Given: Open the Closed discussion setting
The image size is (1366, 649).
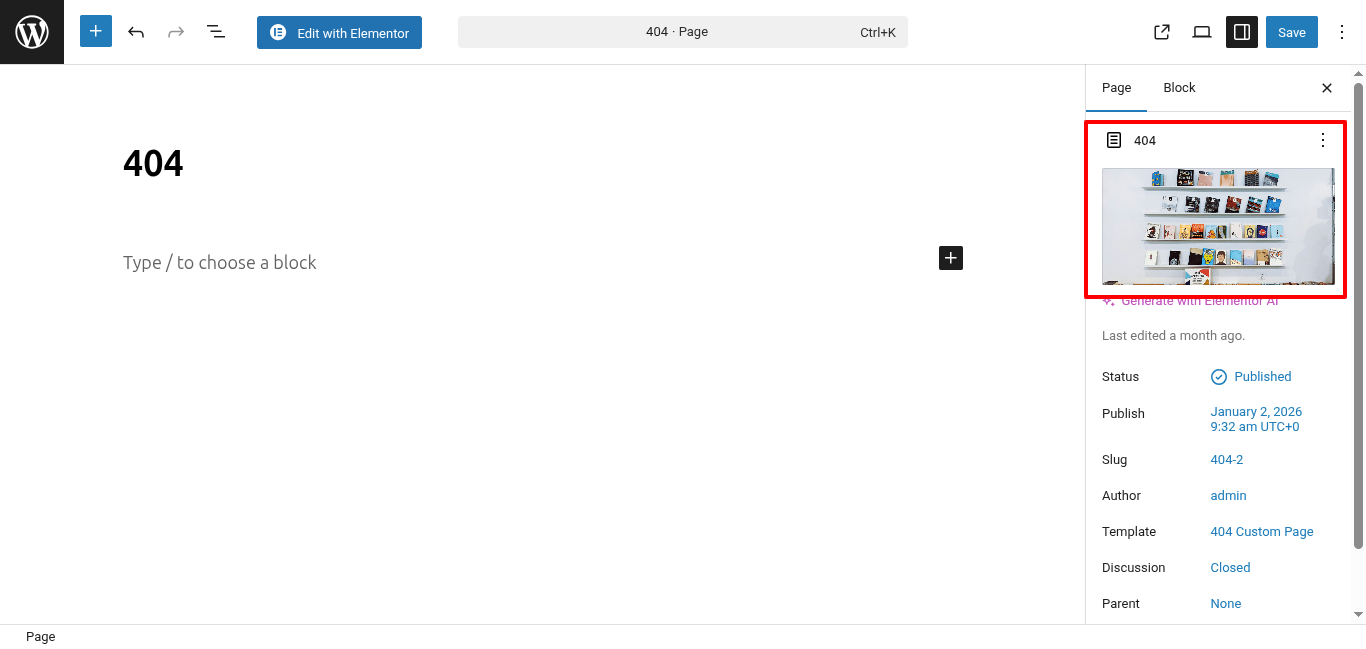Looking at the screenshot, I should pyautogui.click(x=1230, y=568).
